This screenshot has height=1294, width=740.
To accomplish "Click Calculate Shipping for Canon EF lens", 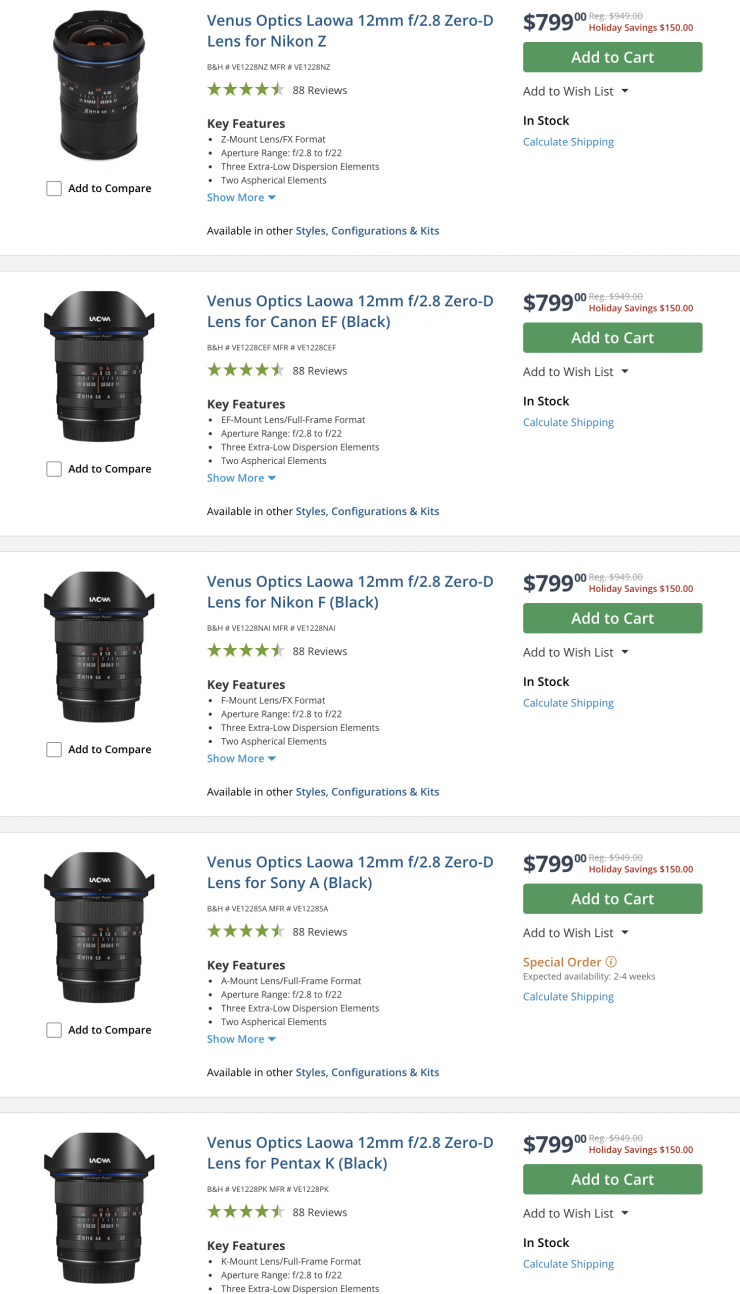I will (568, 423).
